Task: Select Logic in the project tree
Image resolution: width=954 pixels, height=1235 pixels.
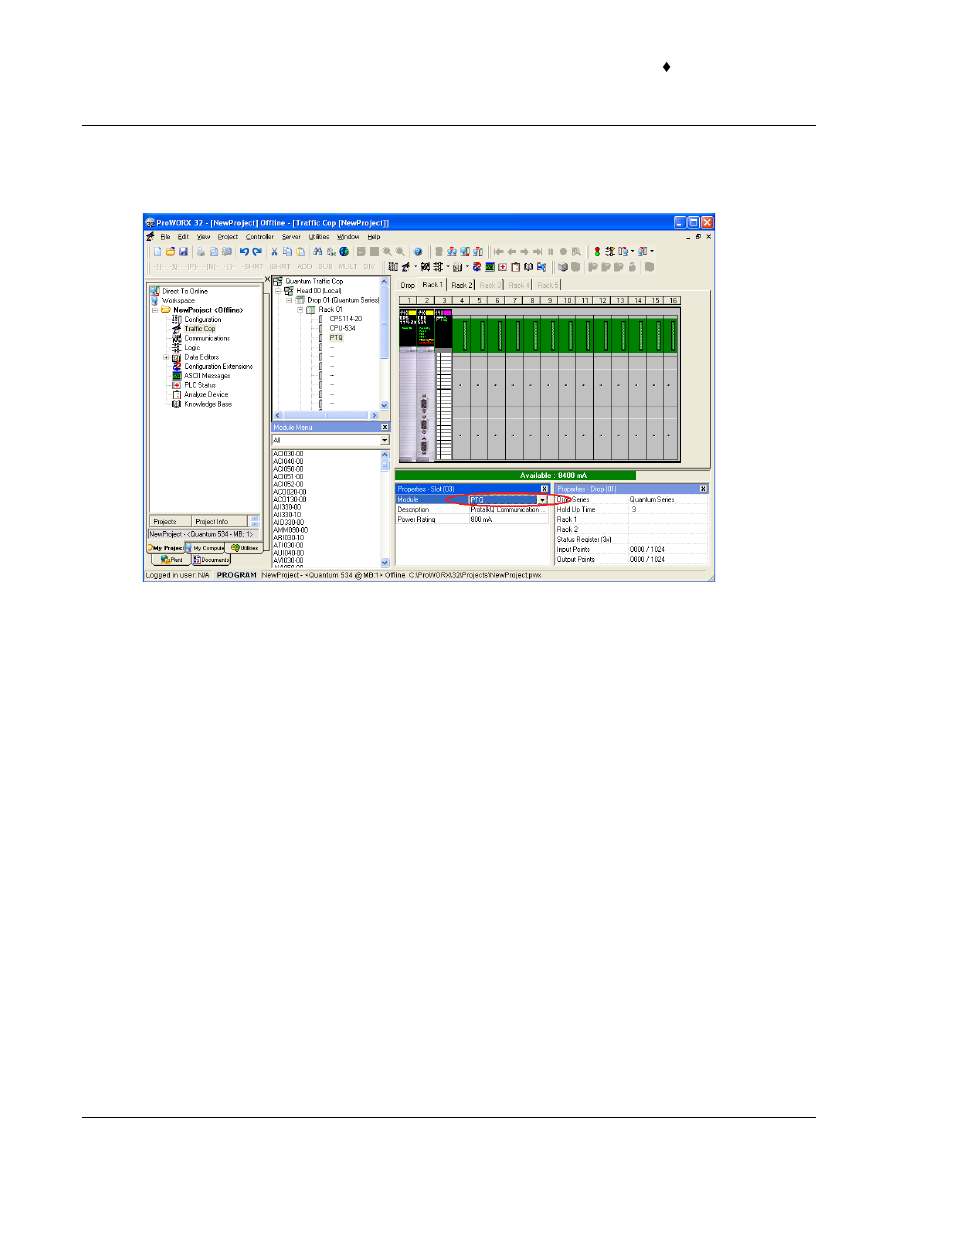Action: (192, 348)
